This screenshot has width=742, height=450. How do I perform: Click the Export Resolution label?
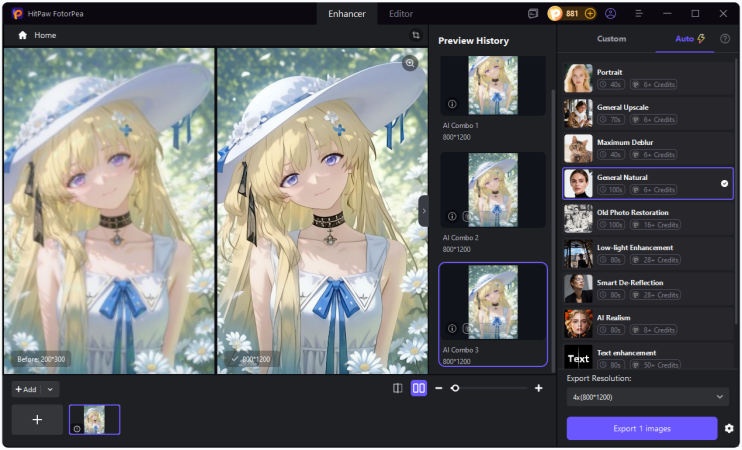(599, 378)
